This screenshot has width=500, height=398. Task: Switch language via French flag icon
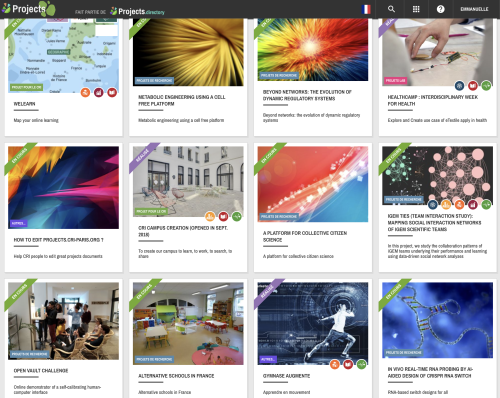click(366, 9)
